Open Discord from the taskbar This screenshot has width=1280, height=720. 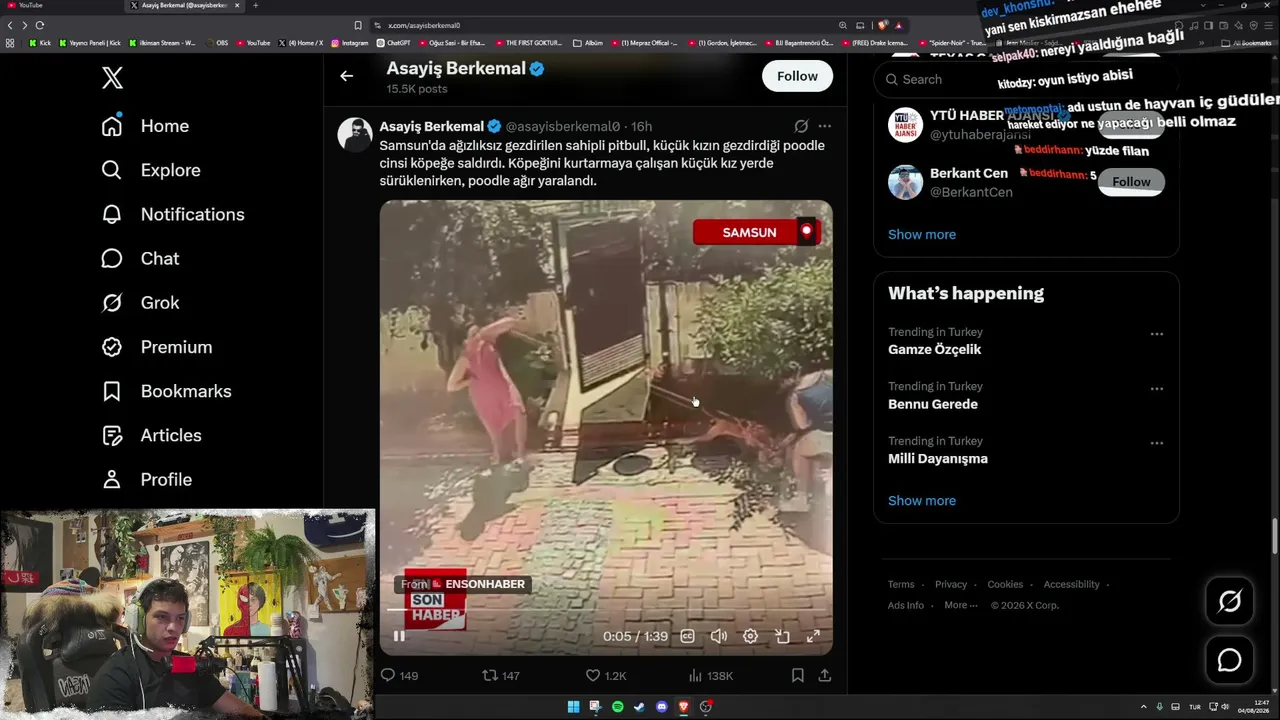click(661, 707)
